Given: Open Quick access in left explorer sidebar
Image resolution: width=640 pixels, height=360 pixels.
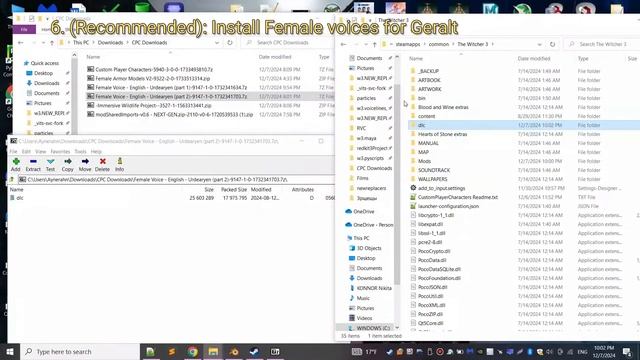Looking at the screenshot, I should (x=44, y=63).
